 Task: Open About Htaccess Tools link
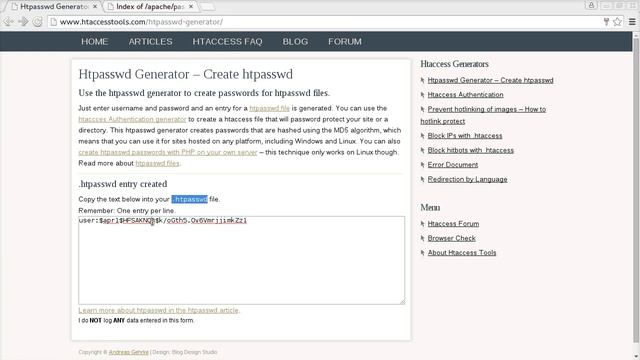click(x=462, y=253)
